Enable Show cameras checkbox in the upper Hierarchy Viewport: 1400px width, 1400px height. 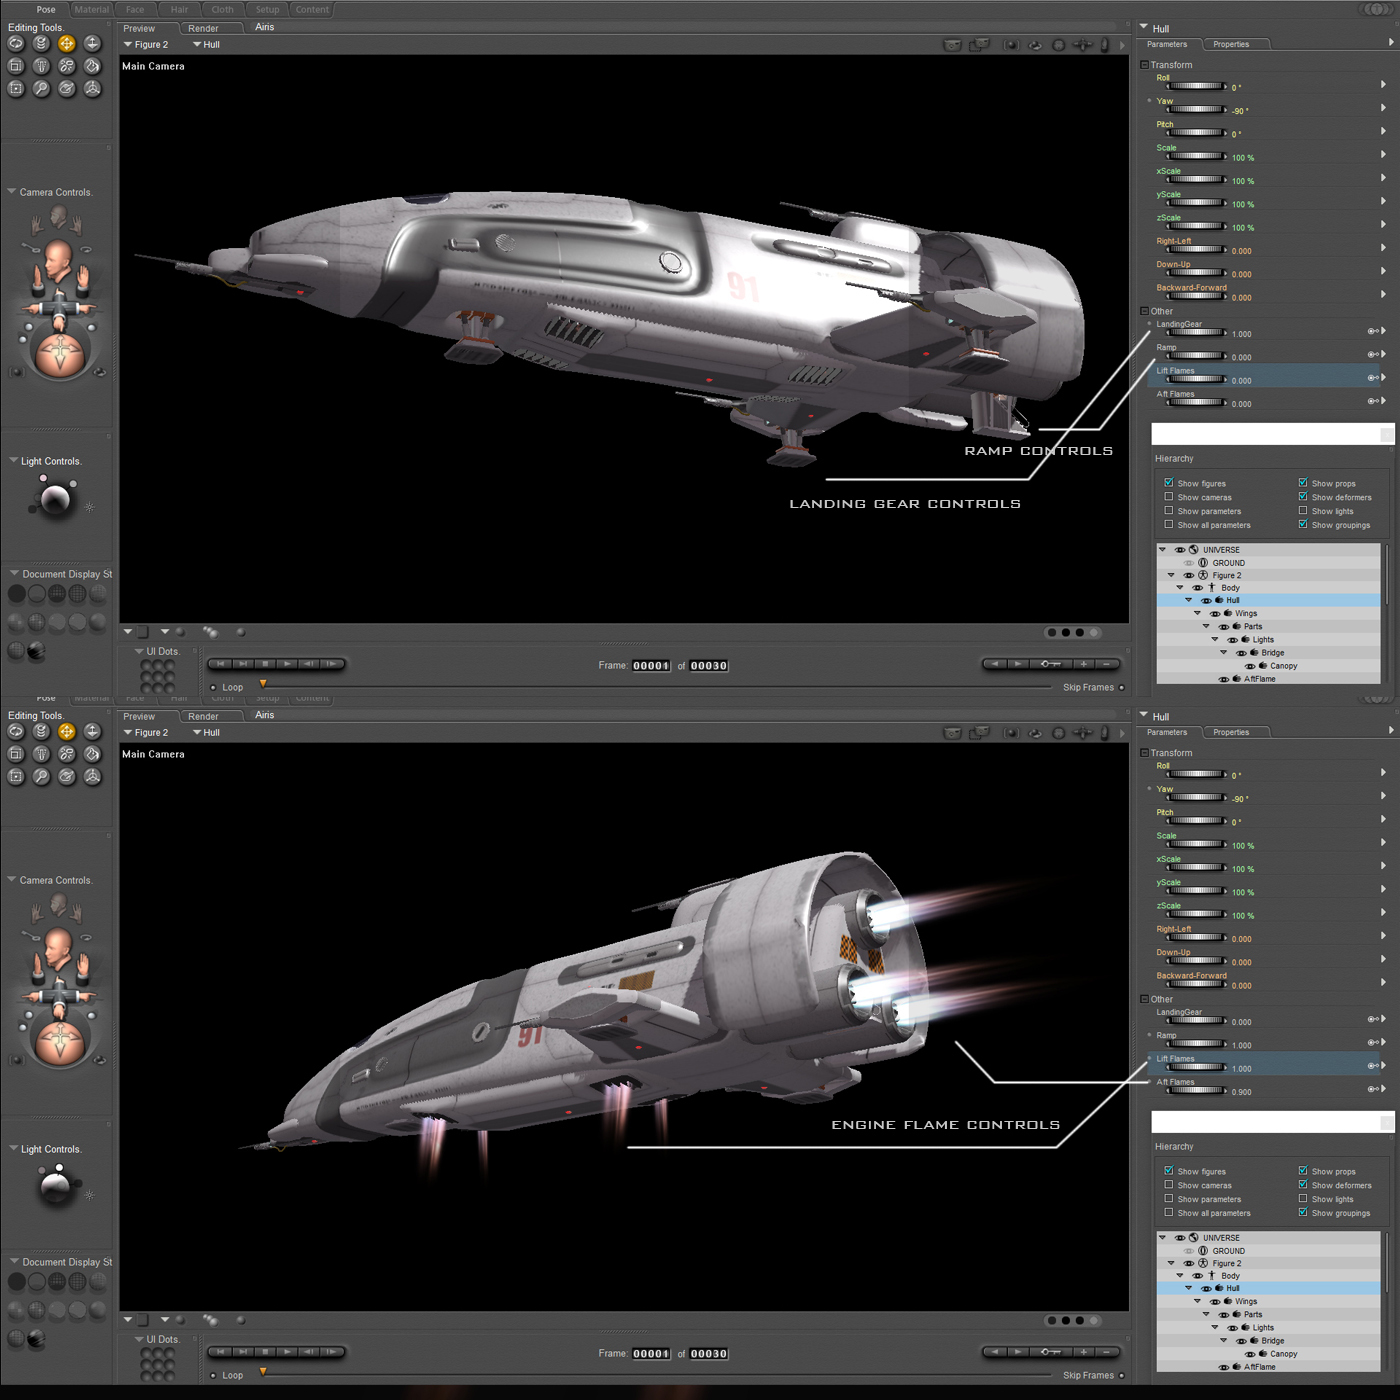[1168, 497]
